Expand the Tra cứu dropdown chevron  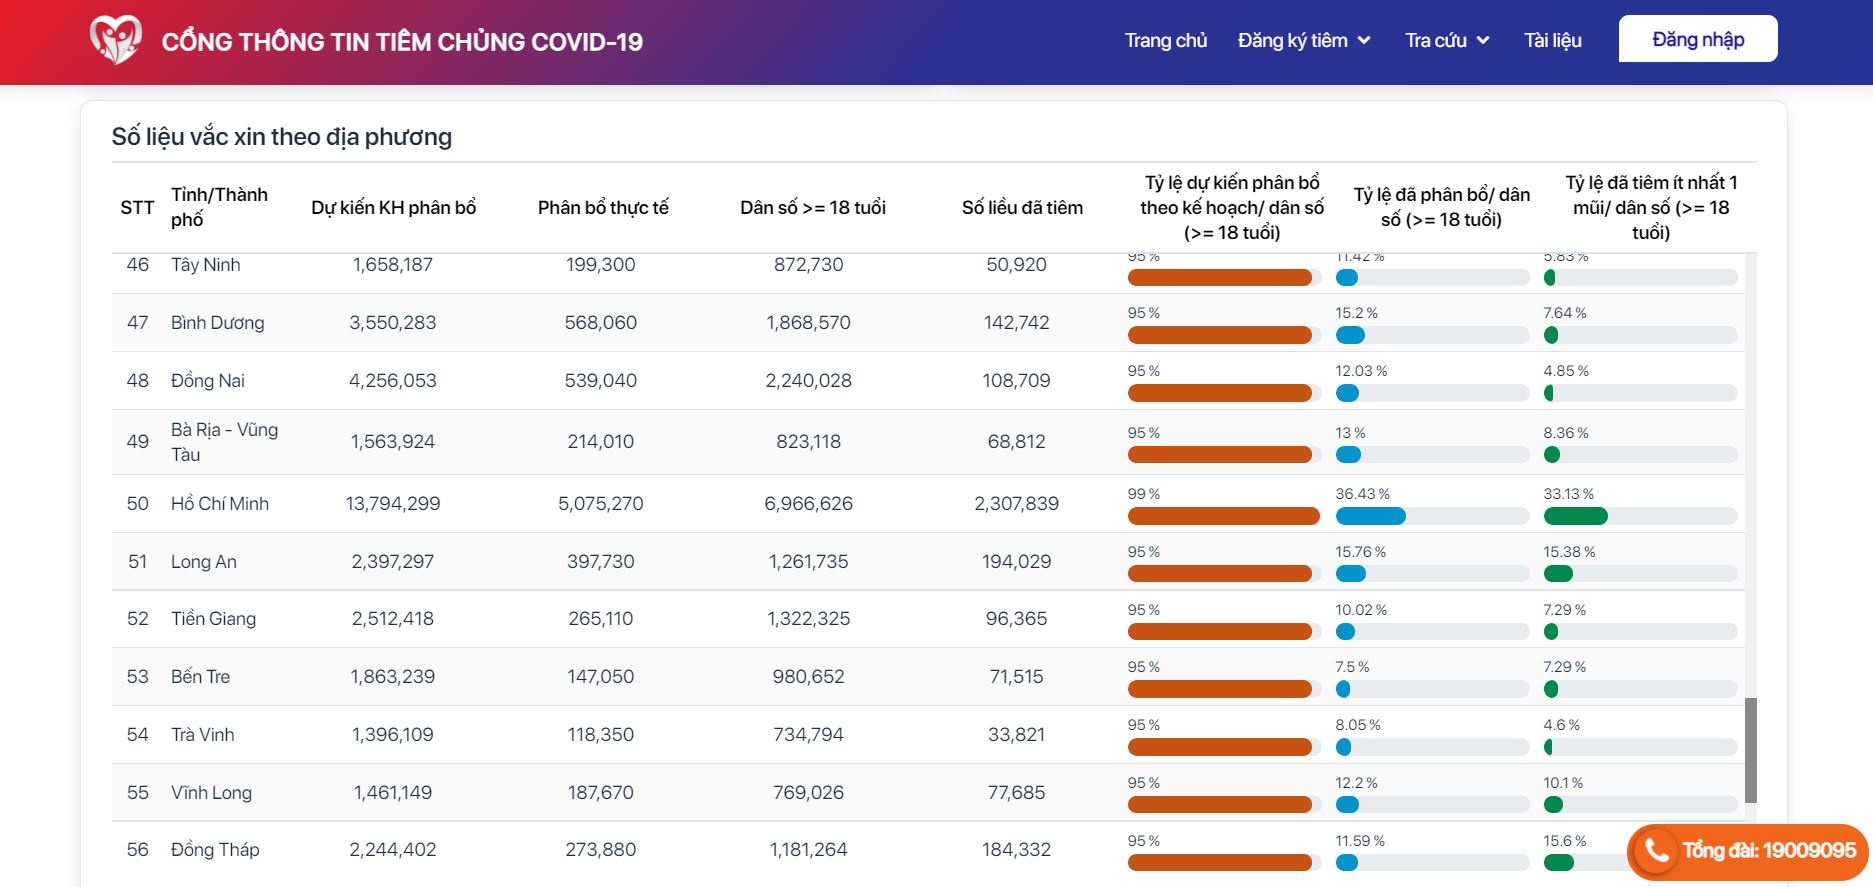1483,41
